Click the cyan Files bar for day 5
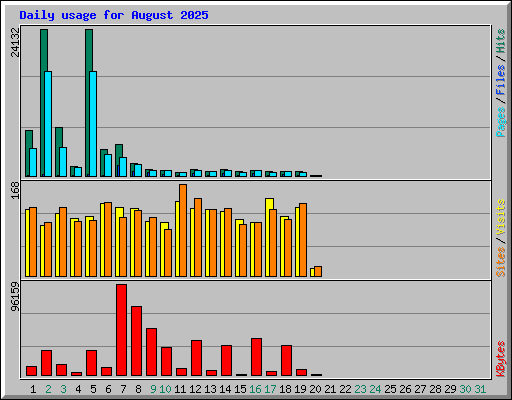The width and height of the screenshot is (512, 400). (93, 124)
